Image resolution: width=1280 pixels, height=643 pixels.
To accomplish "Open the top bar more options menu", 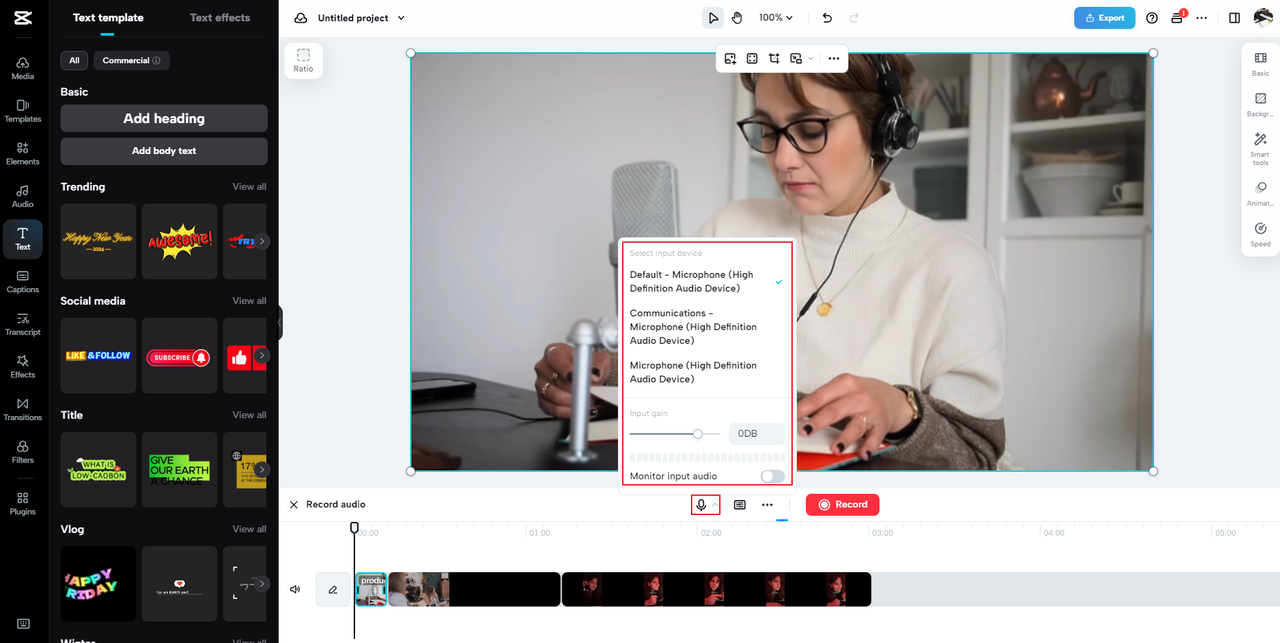I will tap(1201, 18).
